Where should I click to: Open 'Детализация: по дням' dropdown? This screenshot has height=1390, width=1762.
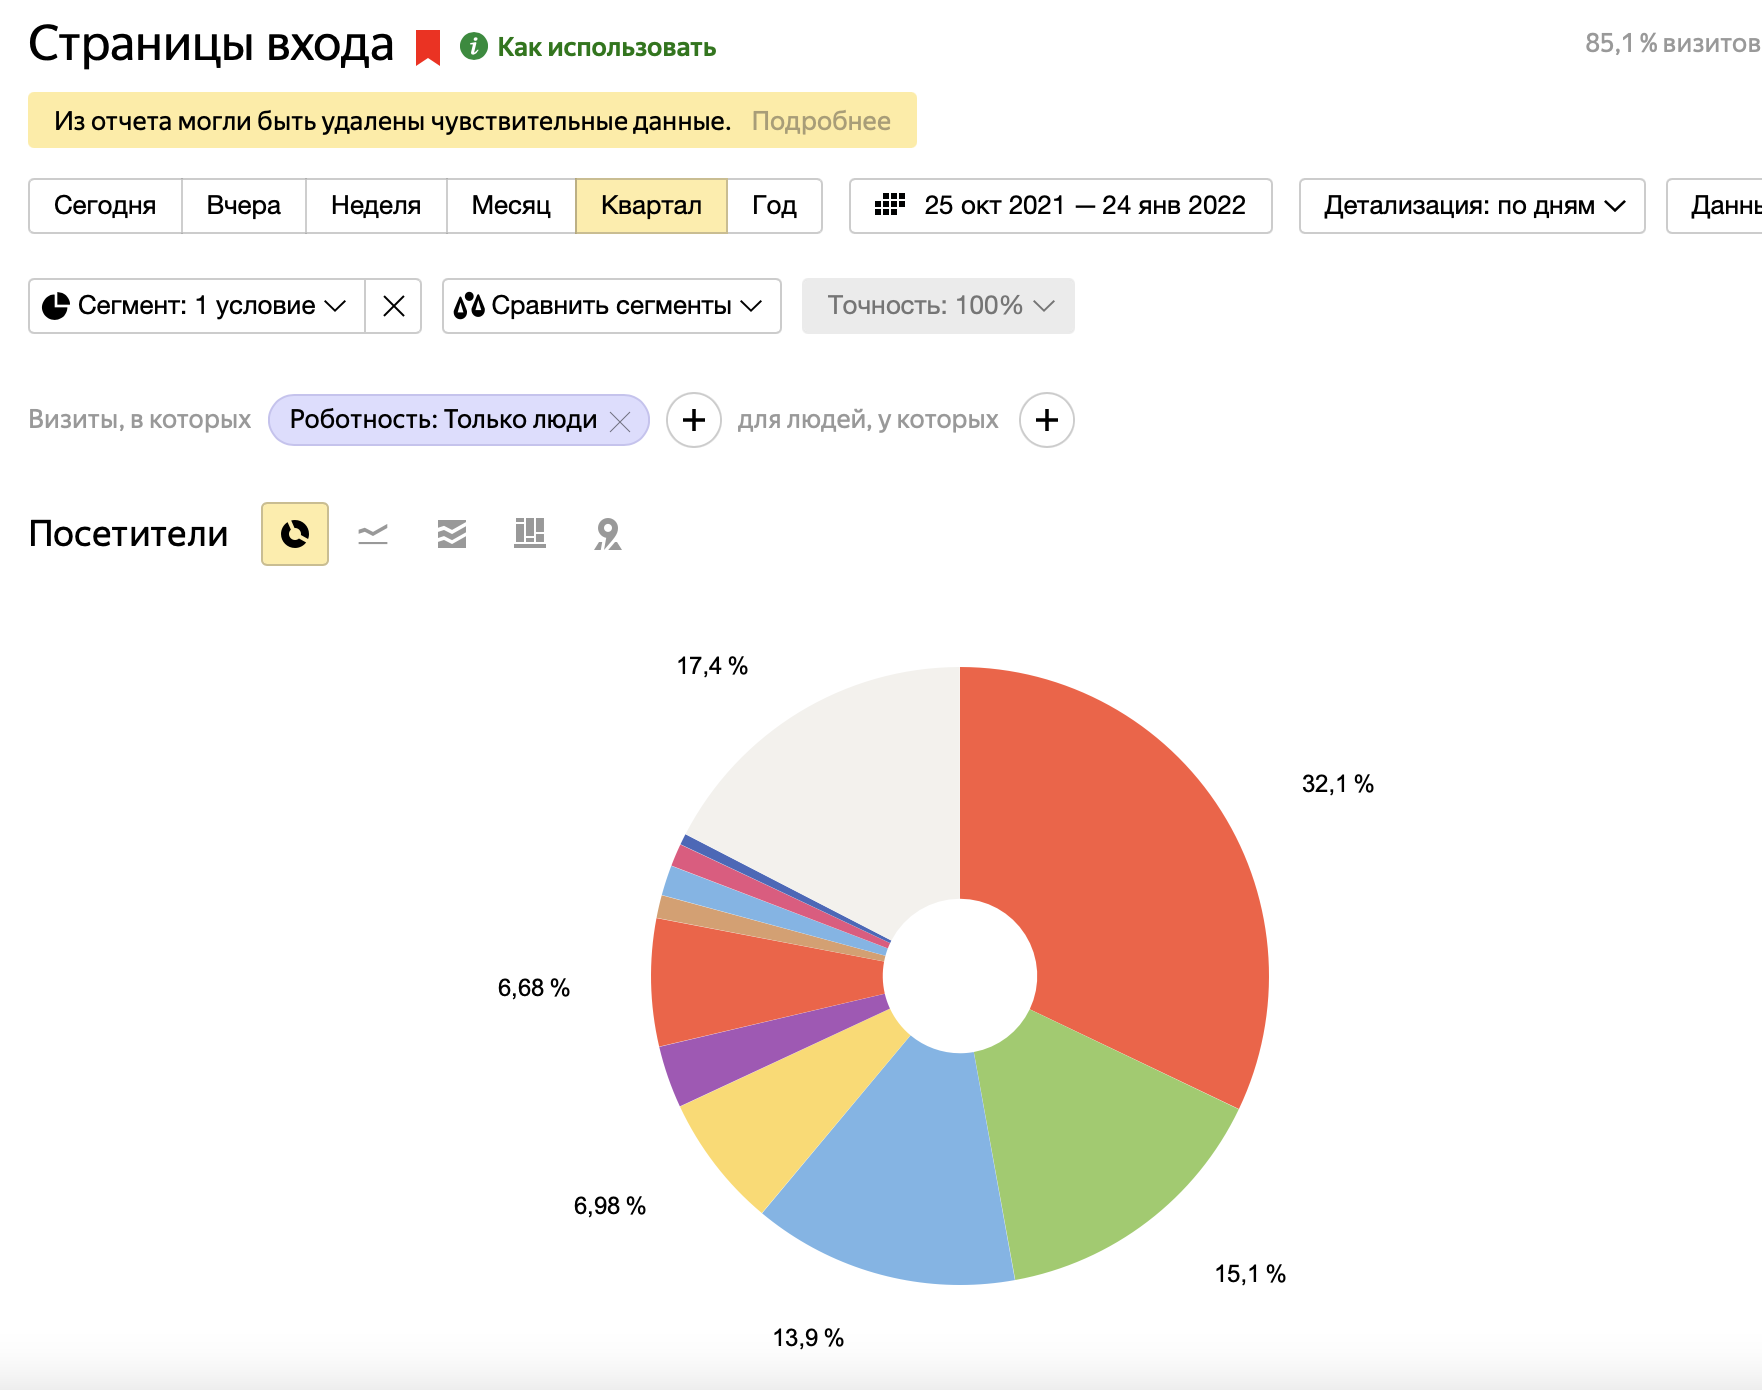pos(1471,206)
